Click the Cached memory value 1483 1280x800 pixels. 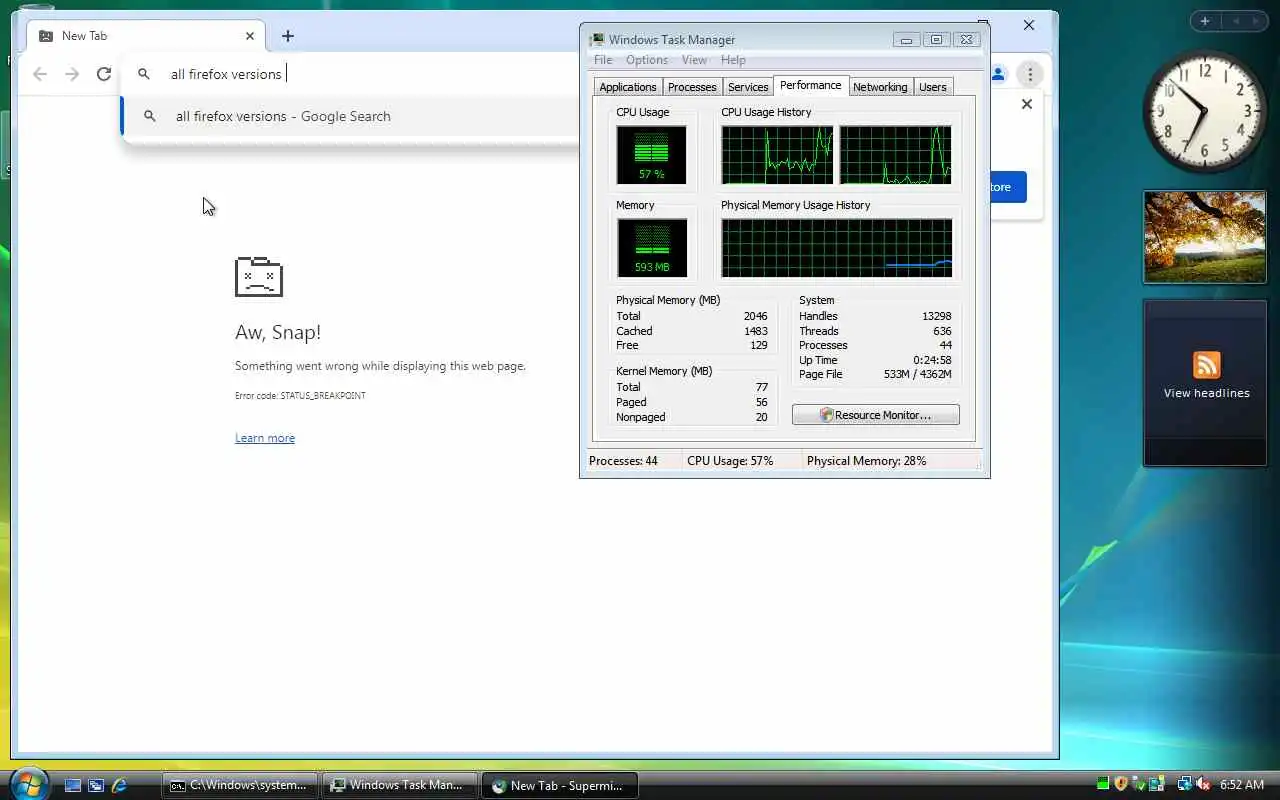(x=756, y=331)
